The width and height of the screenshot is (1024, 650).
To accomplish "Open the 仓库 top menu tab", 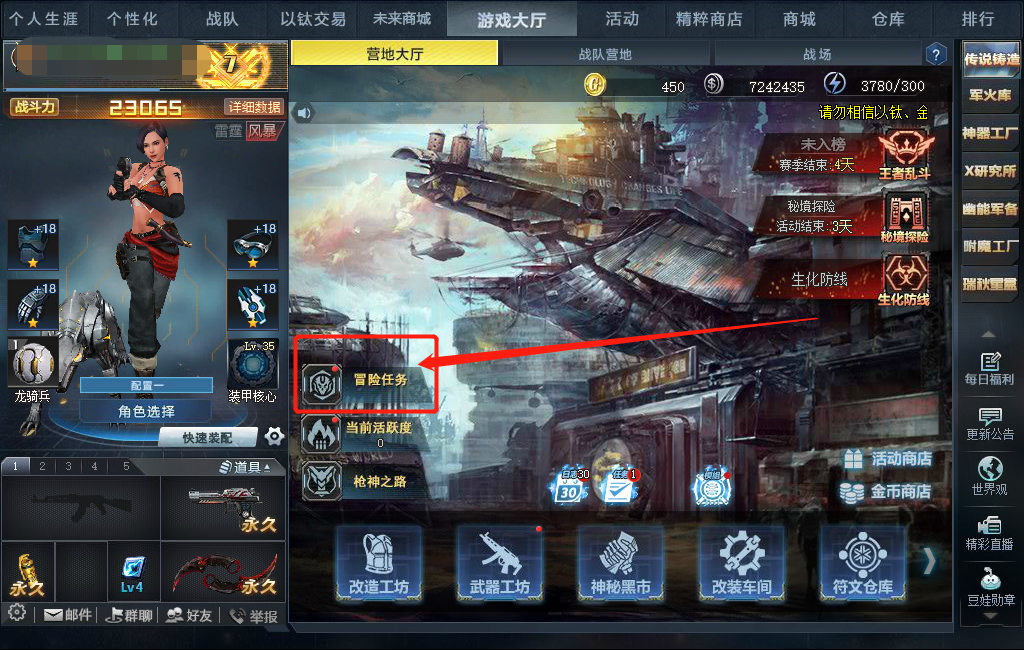I will click(x=888, y=19).
